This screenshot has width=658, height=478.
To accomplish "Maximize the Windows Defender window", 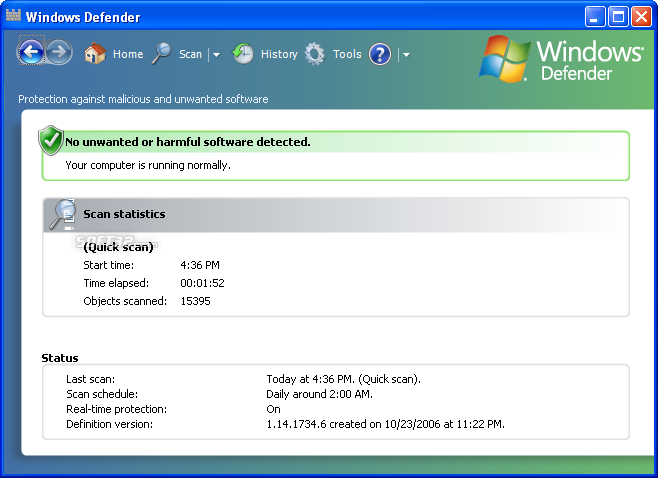I will coord(619,17).
